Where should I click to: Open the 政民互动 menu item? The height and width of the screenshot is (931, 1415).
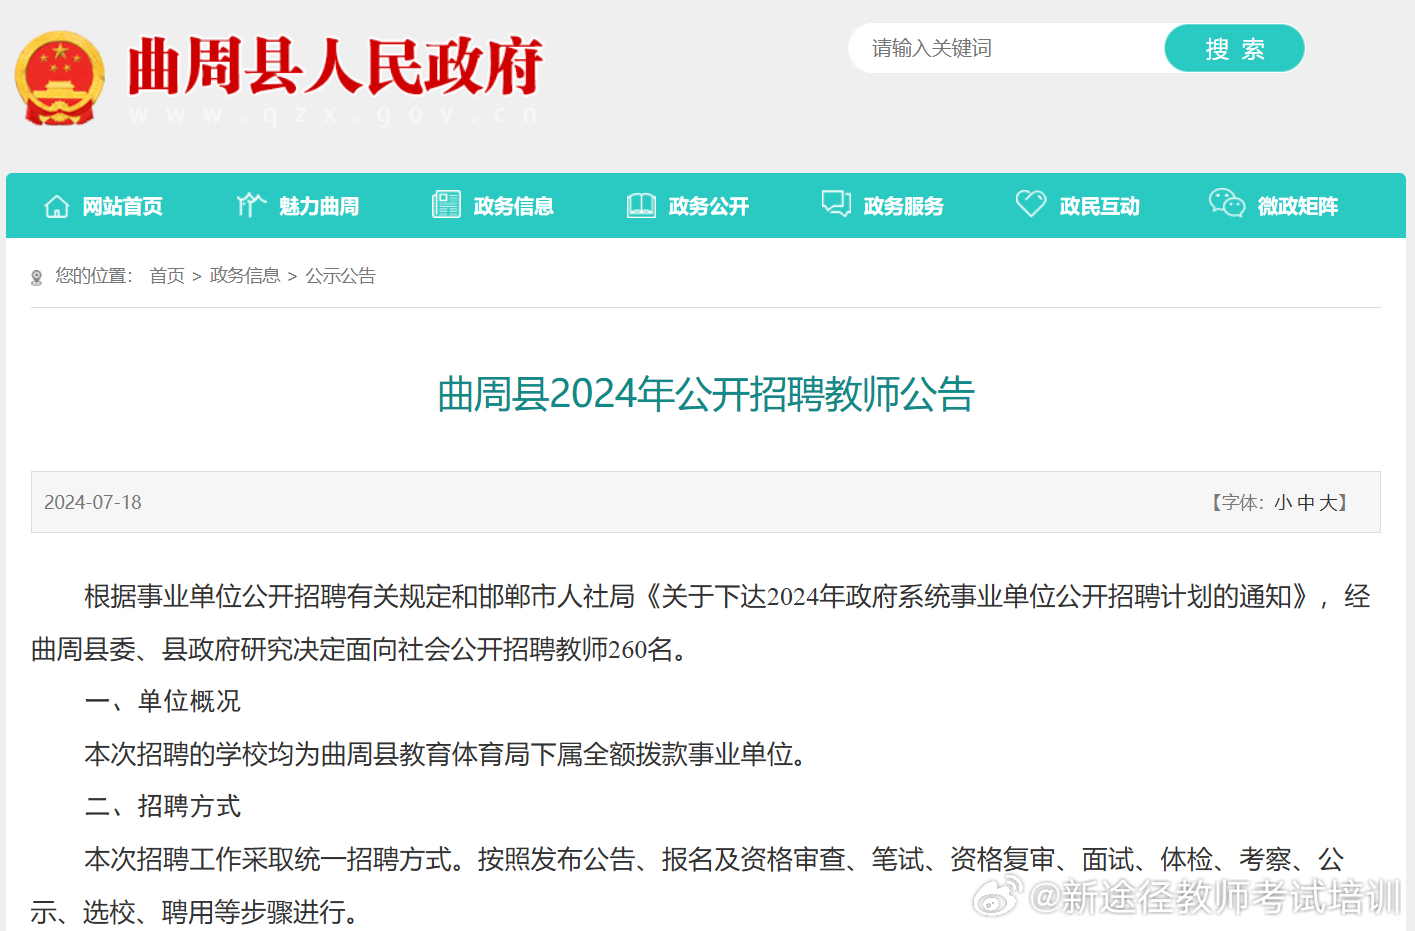click(x=1099, y=206)
